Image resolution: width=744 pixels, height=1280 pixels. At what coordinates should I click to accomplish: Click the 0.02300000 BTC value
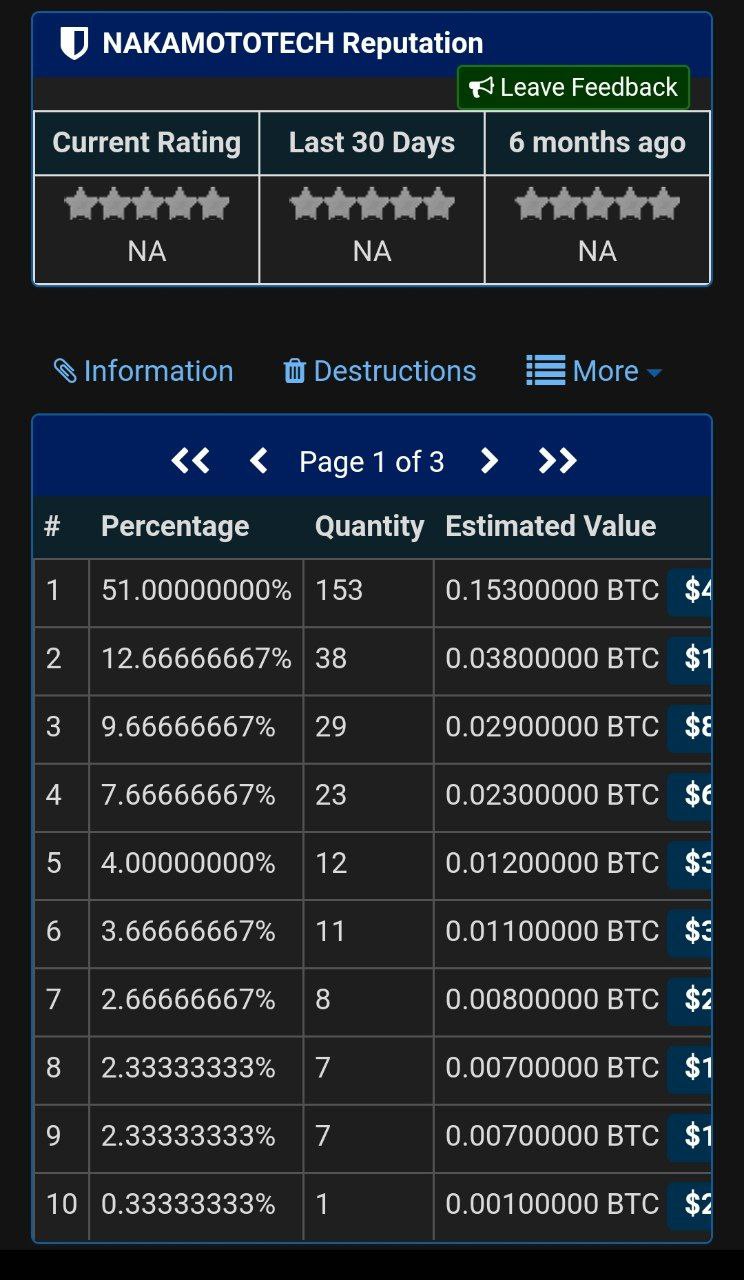click(552, 795)
